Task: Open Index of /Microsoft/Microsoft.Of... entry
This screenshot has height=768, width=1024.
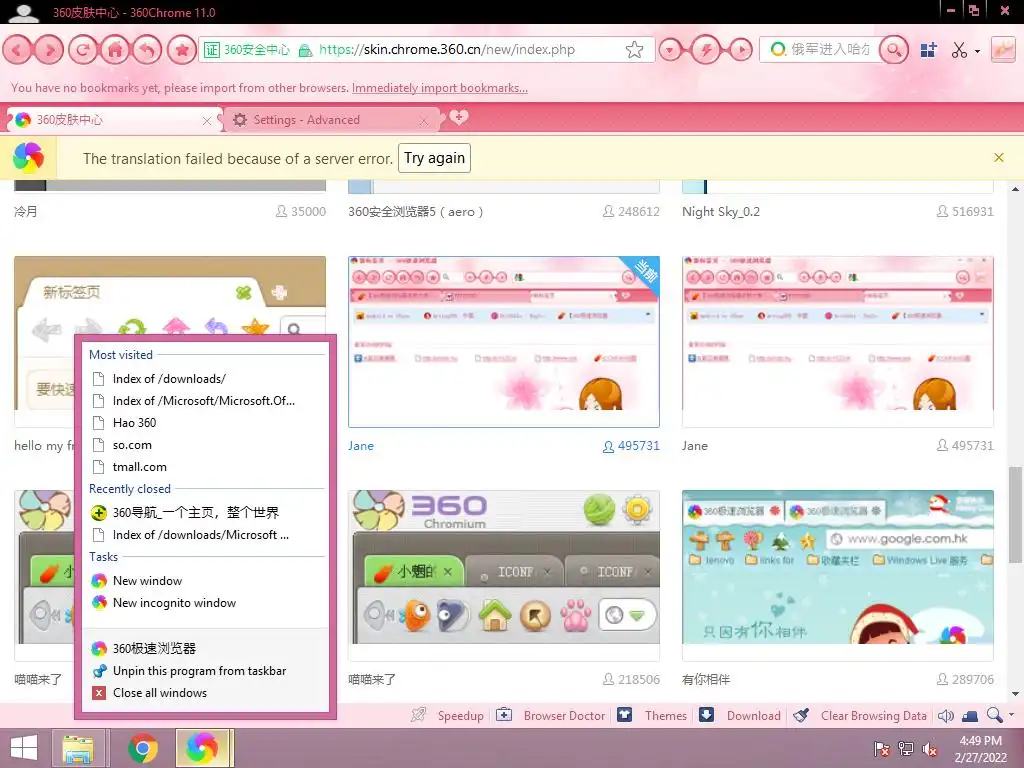Action: coord(205,401)
